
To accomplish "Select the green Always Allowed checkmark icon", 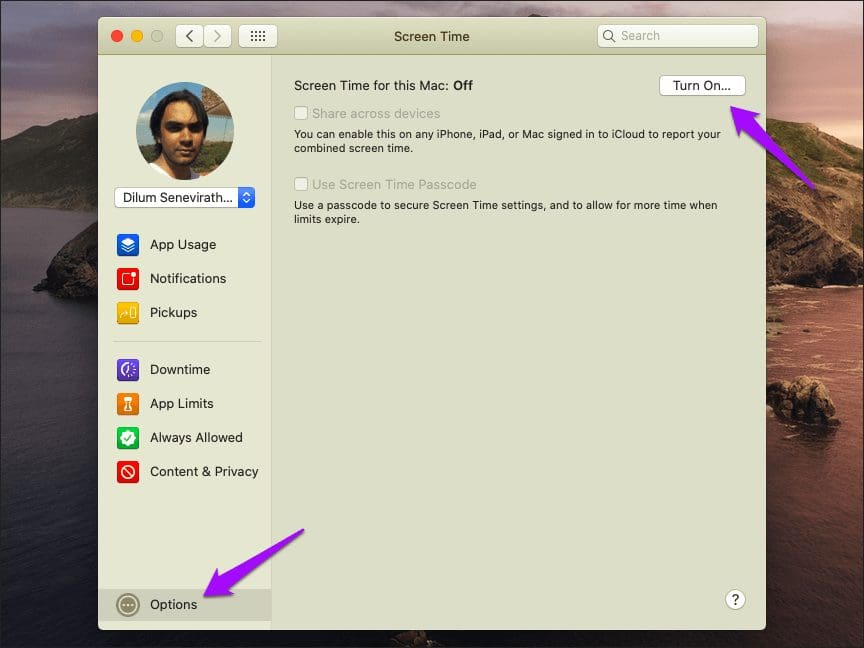I will [128, 438].
